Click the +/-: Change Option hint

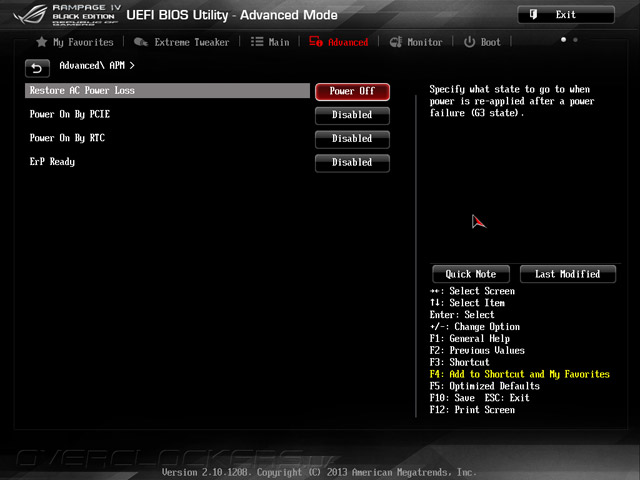pyautogui.click(x=475, y=327)
